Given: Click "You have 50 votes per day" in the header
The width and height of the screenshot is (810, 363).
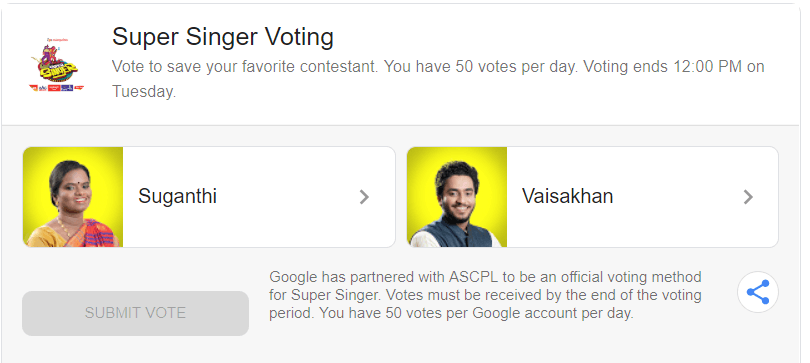Looking at the screenshot, I should pyautogui.click(x=481, y=67).
